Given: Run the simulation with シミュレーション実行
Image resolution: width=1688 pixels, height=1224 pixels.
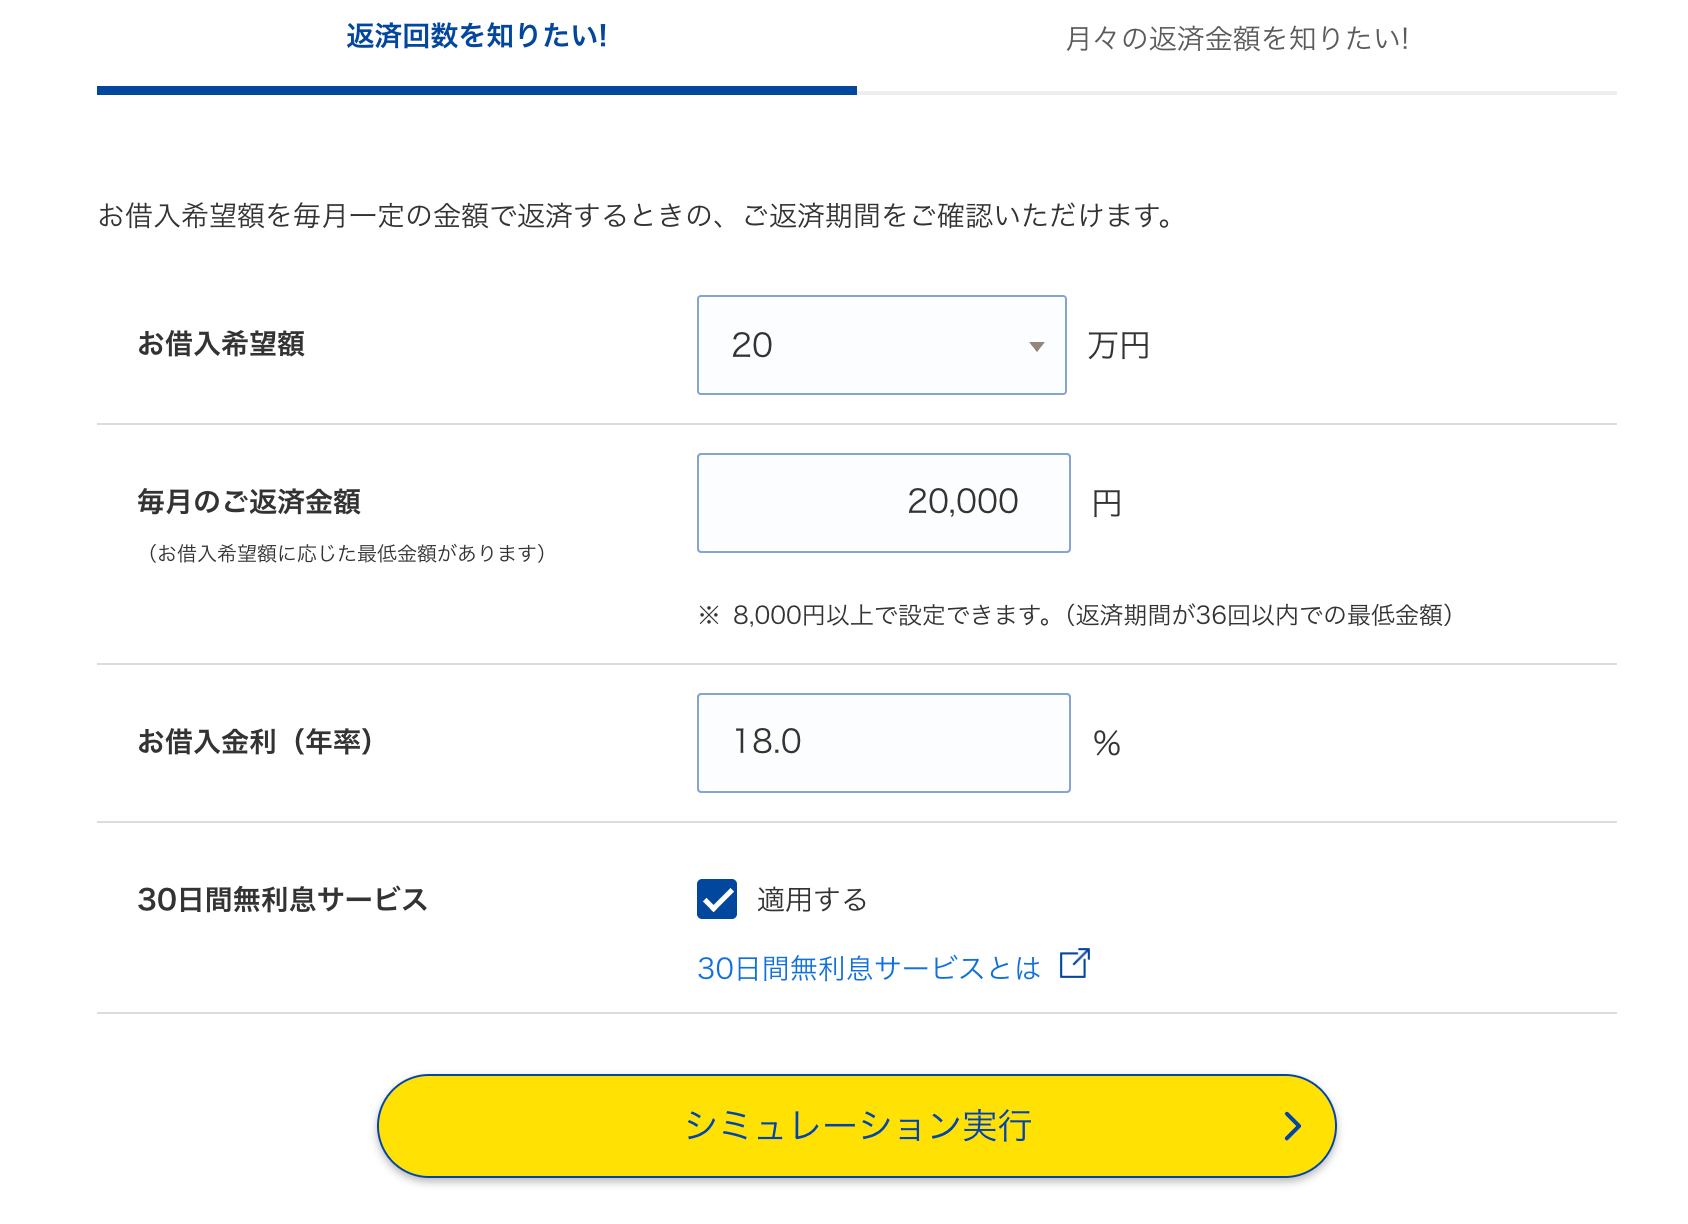Looking at the screenshot, I should coord(856,1126).
